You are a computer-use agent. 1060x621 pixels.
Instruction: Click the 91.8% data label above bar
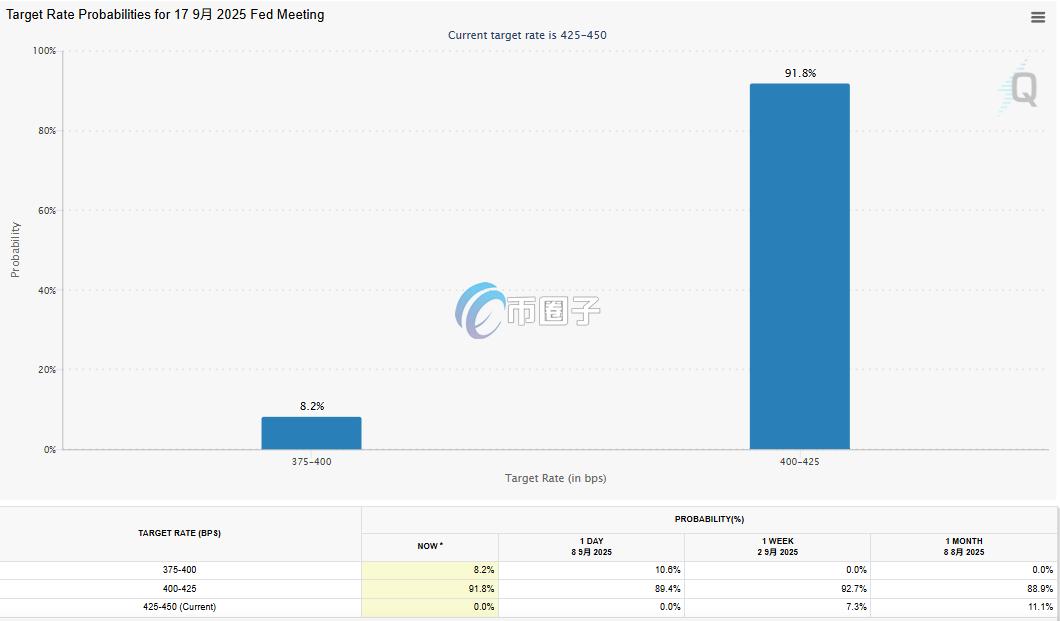pos(800,73)
